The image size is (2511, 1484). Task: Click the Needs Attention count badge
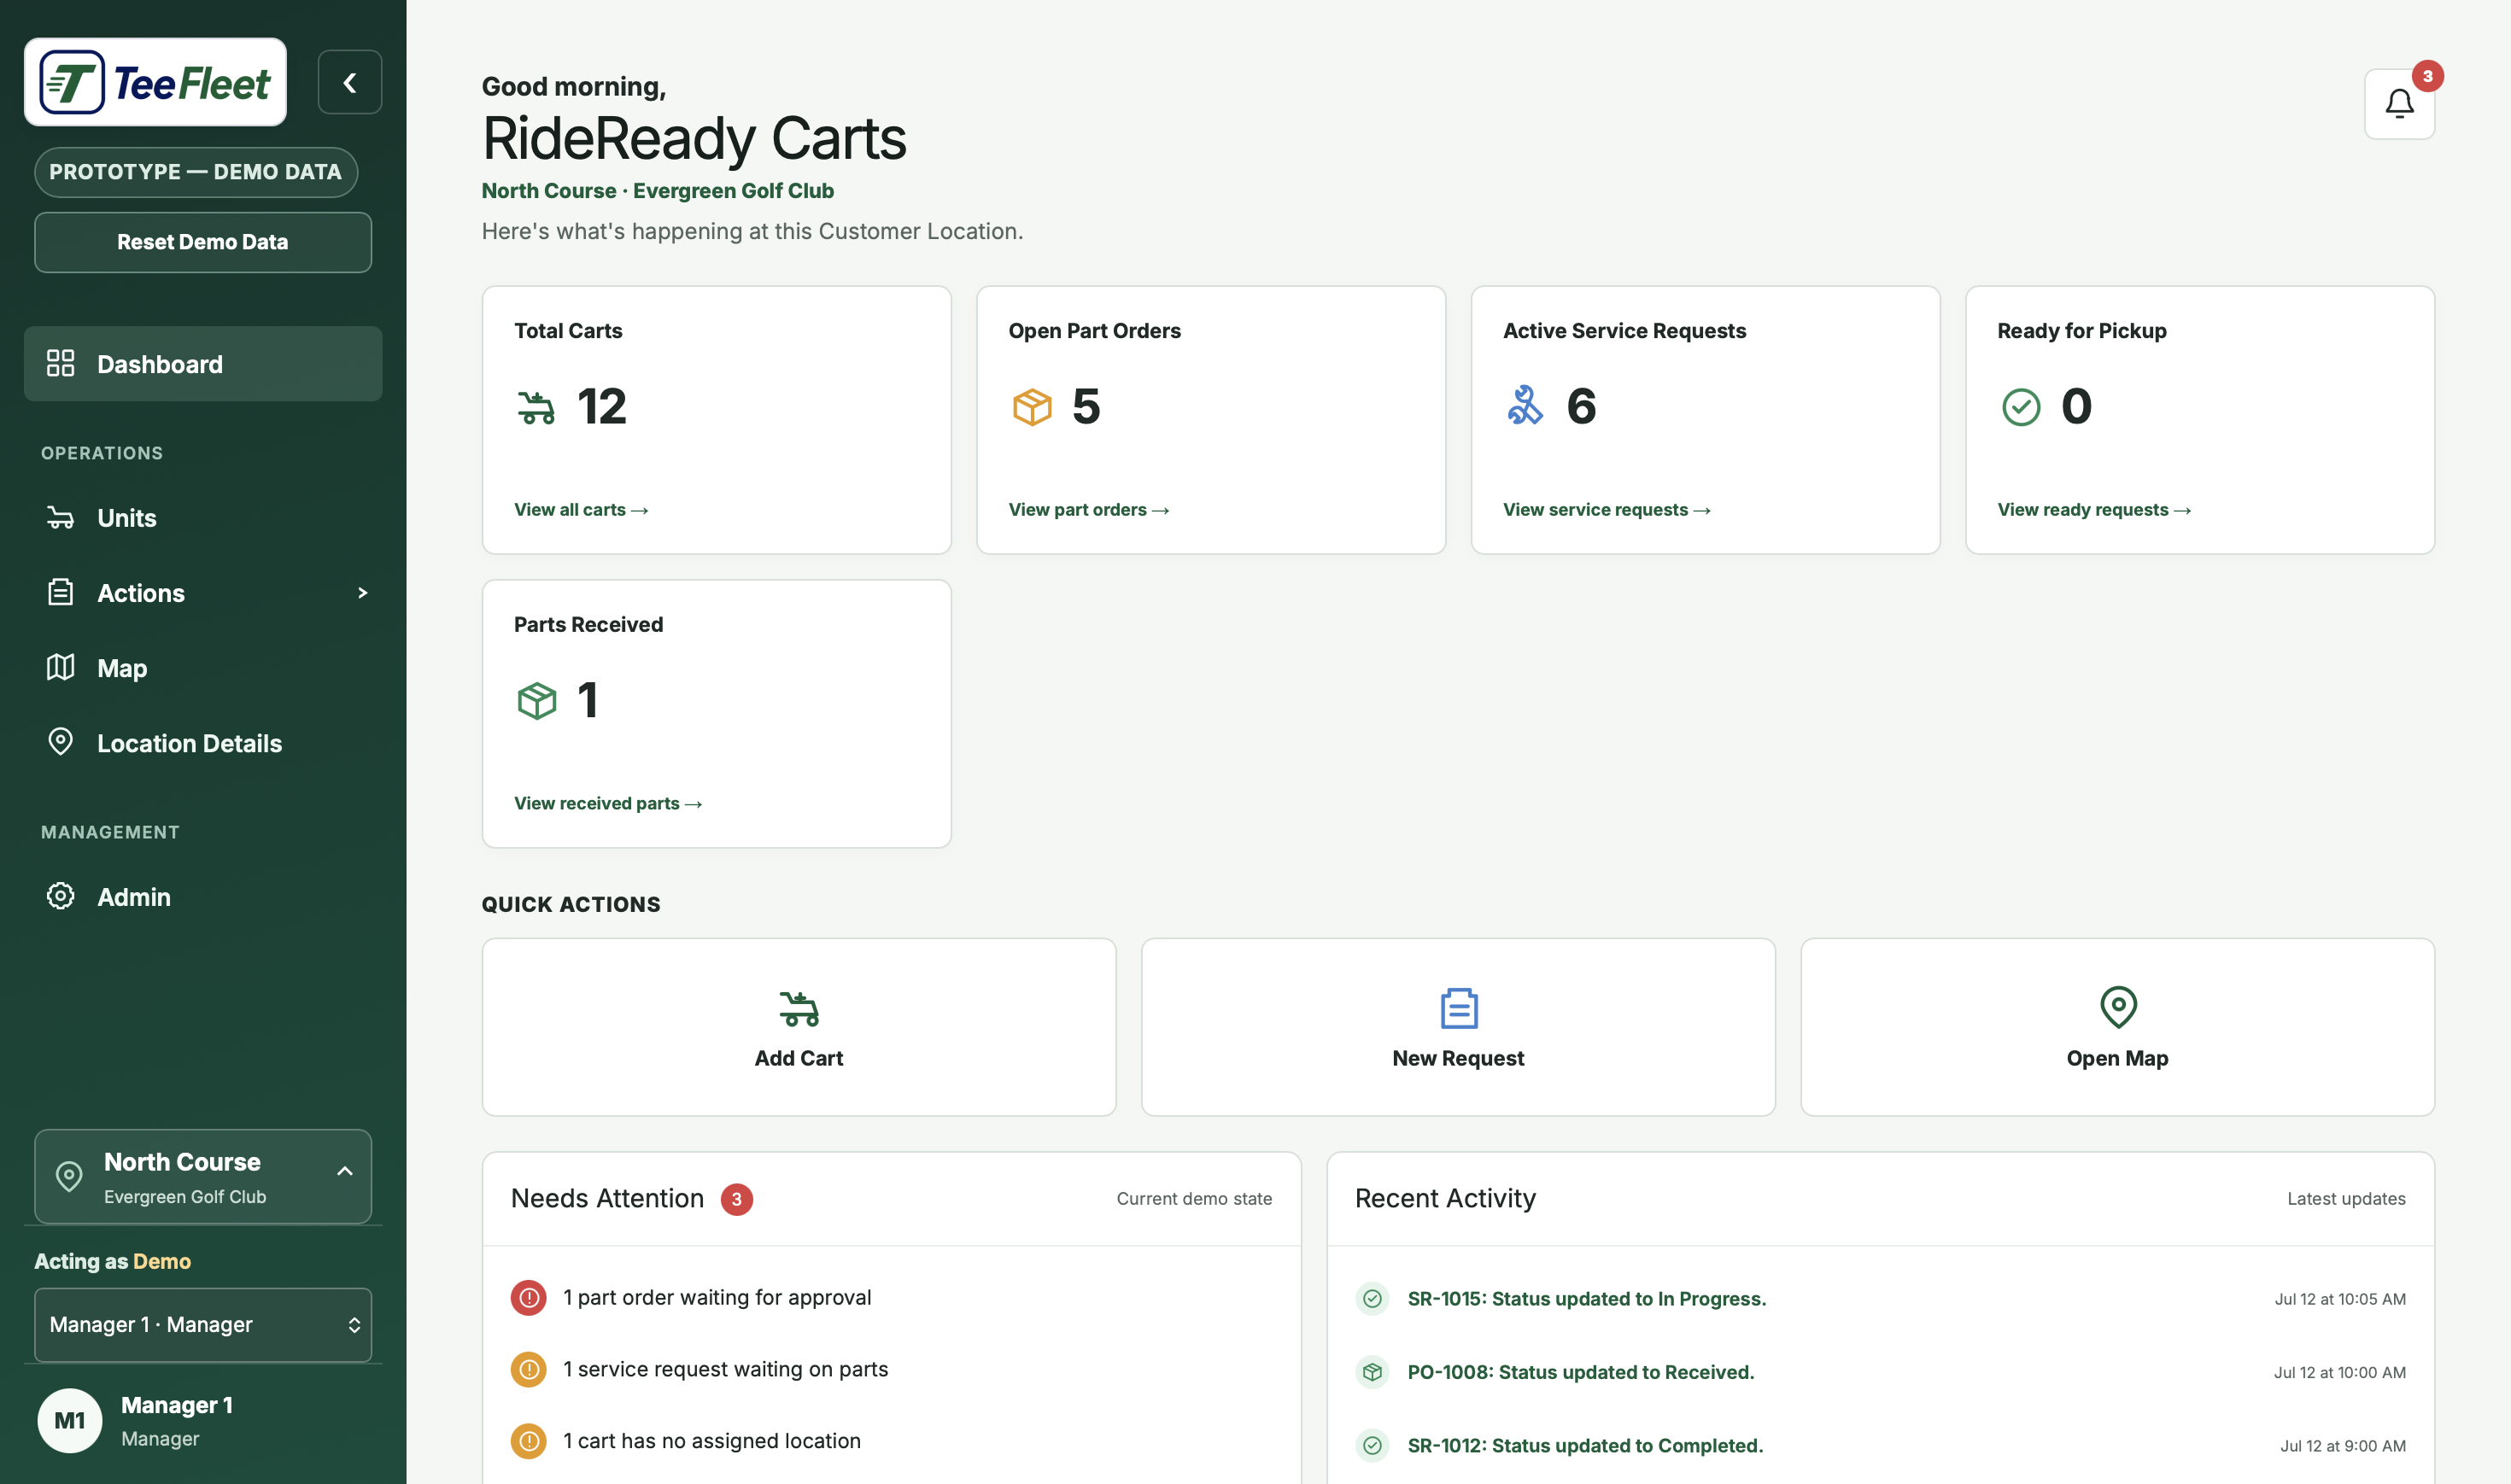pos(737,1199)
